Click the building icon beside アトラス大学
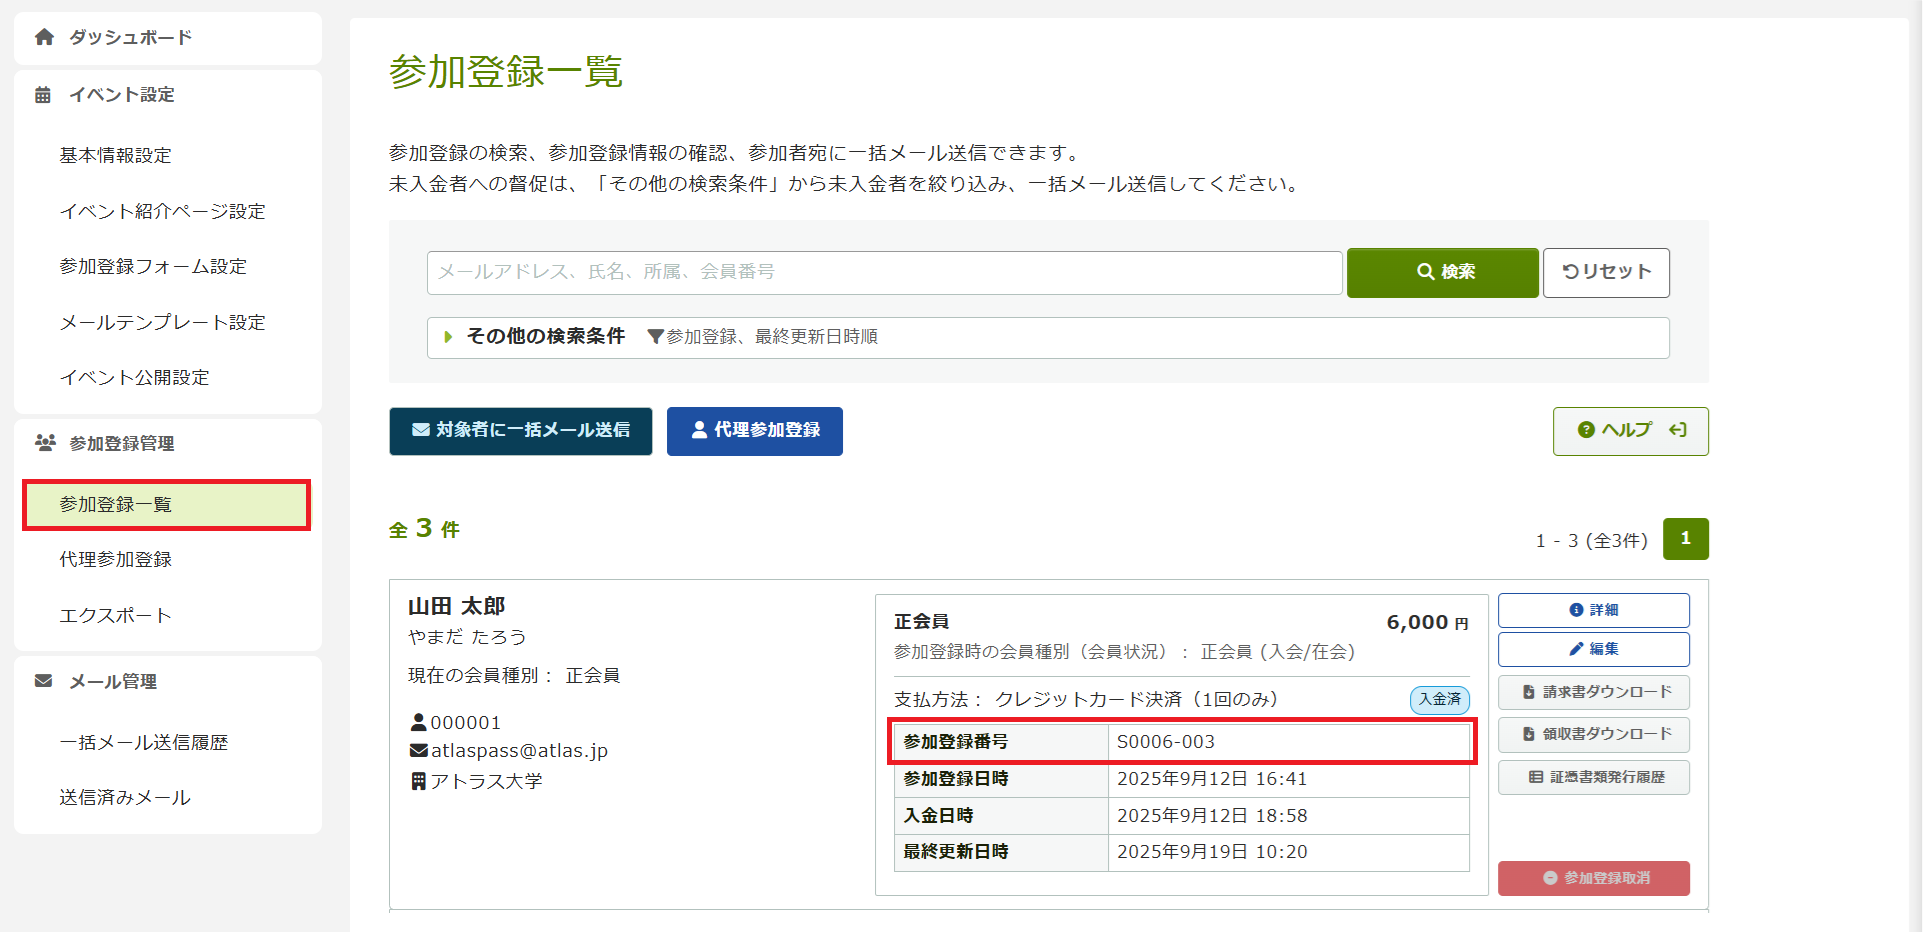This screenshot has height=932, width=1923. pyautogui.click(x=418, y=781)
